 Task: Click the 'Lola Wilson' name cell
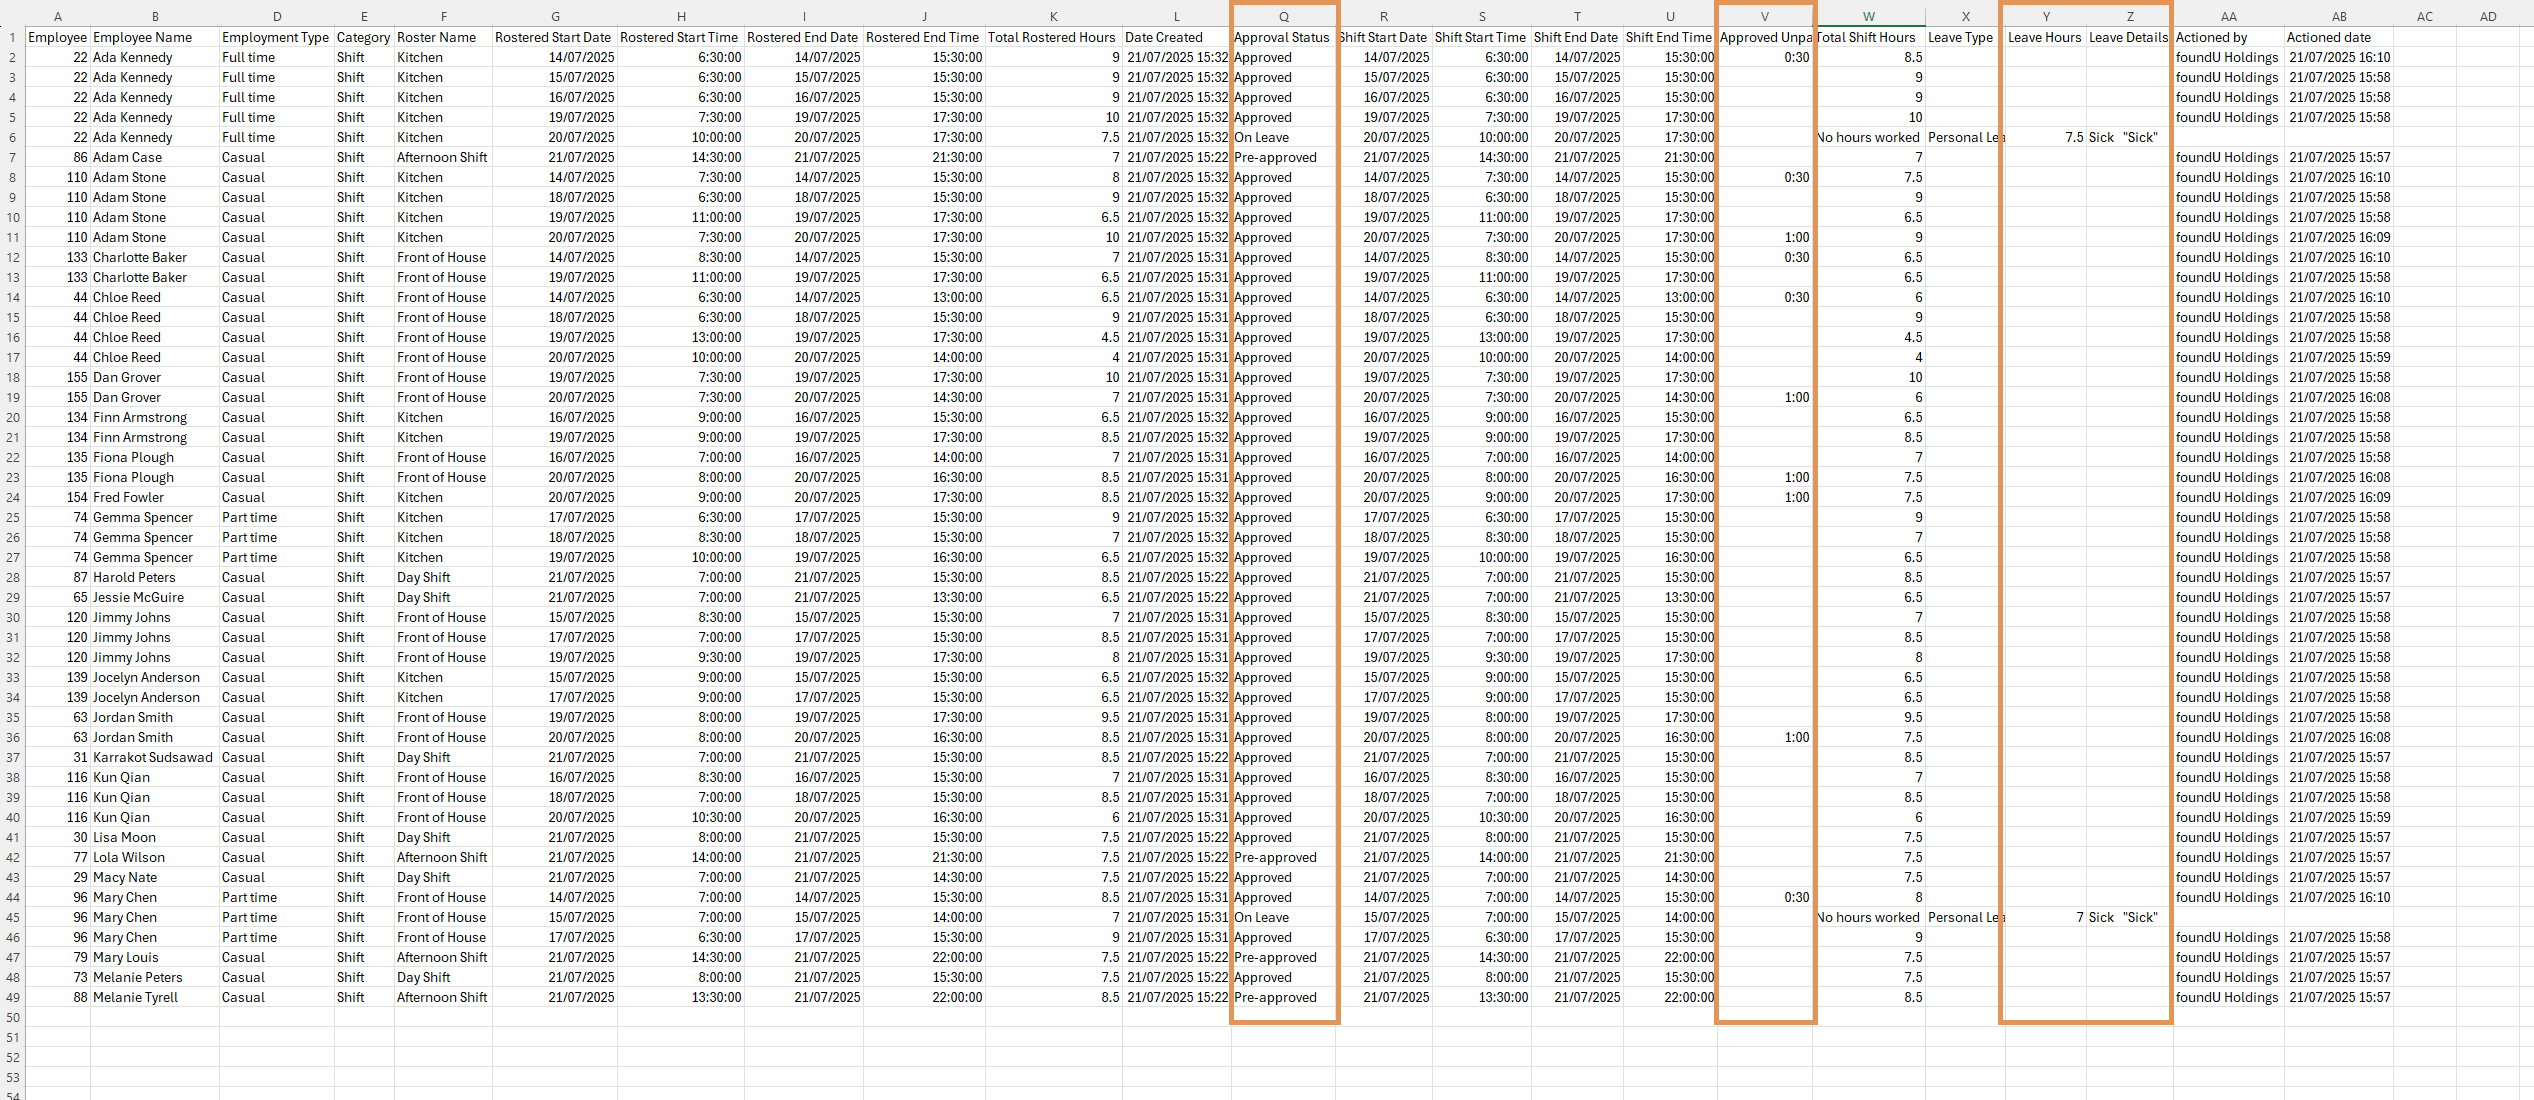[128, 857]
